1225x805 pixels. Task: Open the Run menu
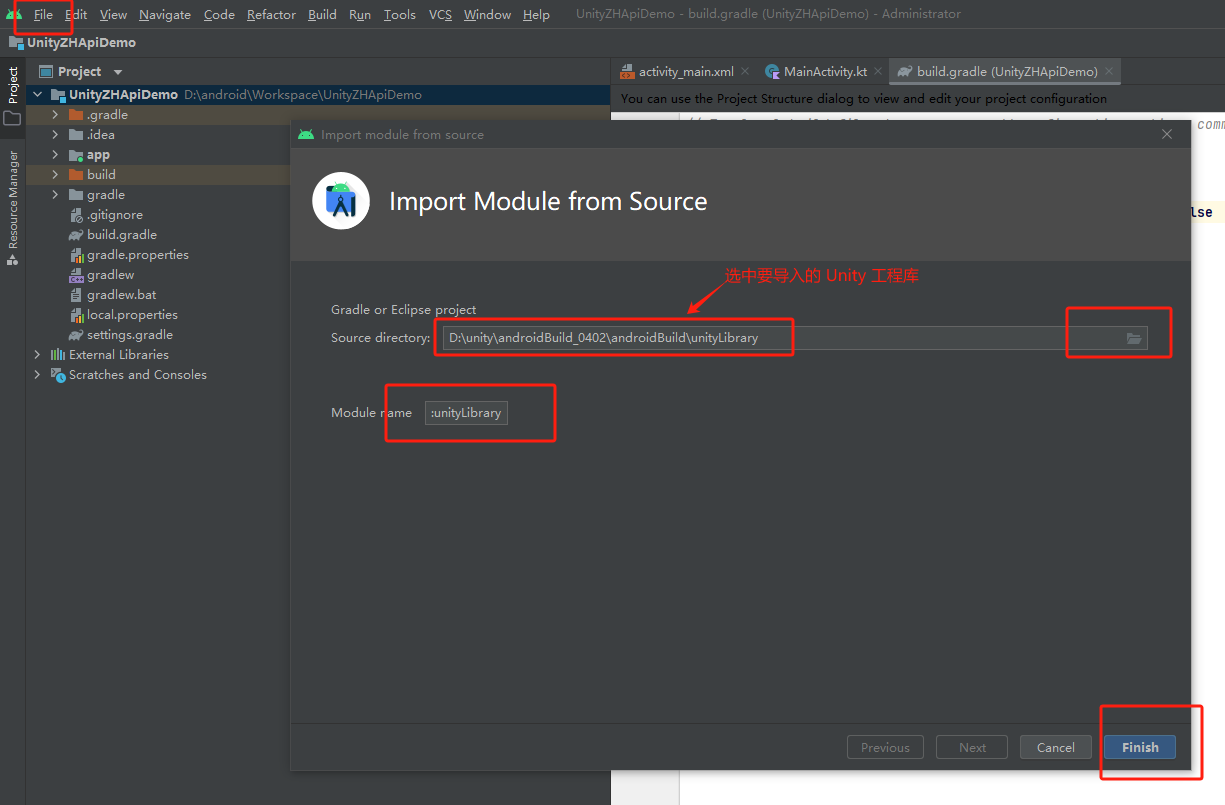coord(360,14)
